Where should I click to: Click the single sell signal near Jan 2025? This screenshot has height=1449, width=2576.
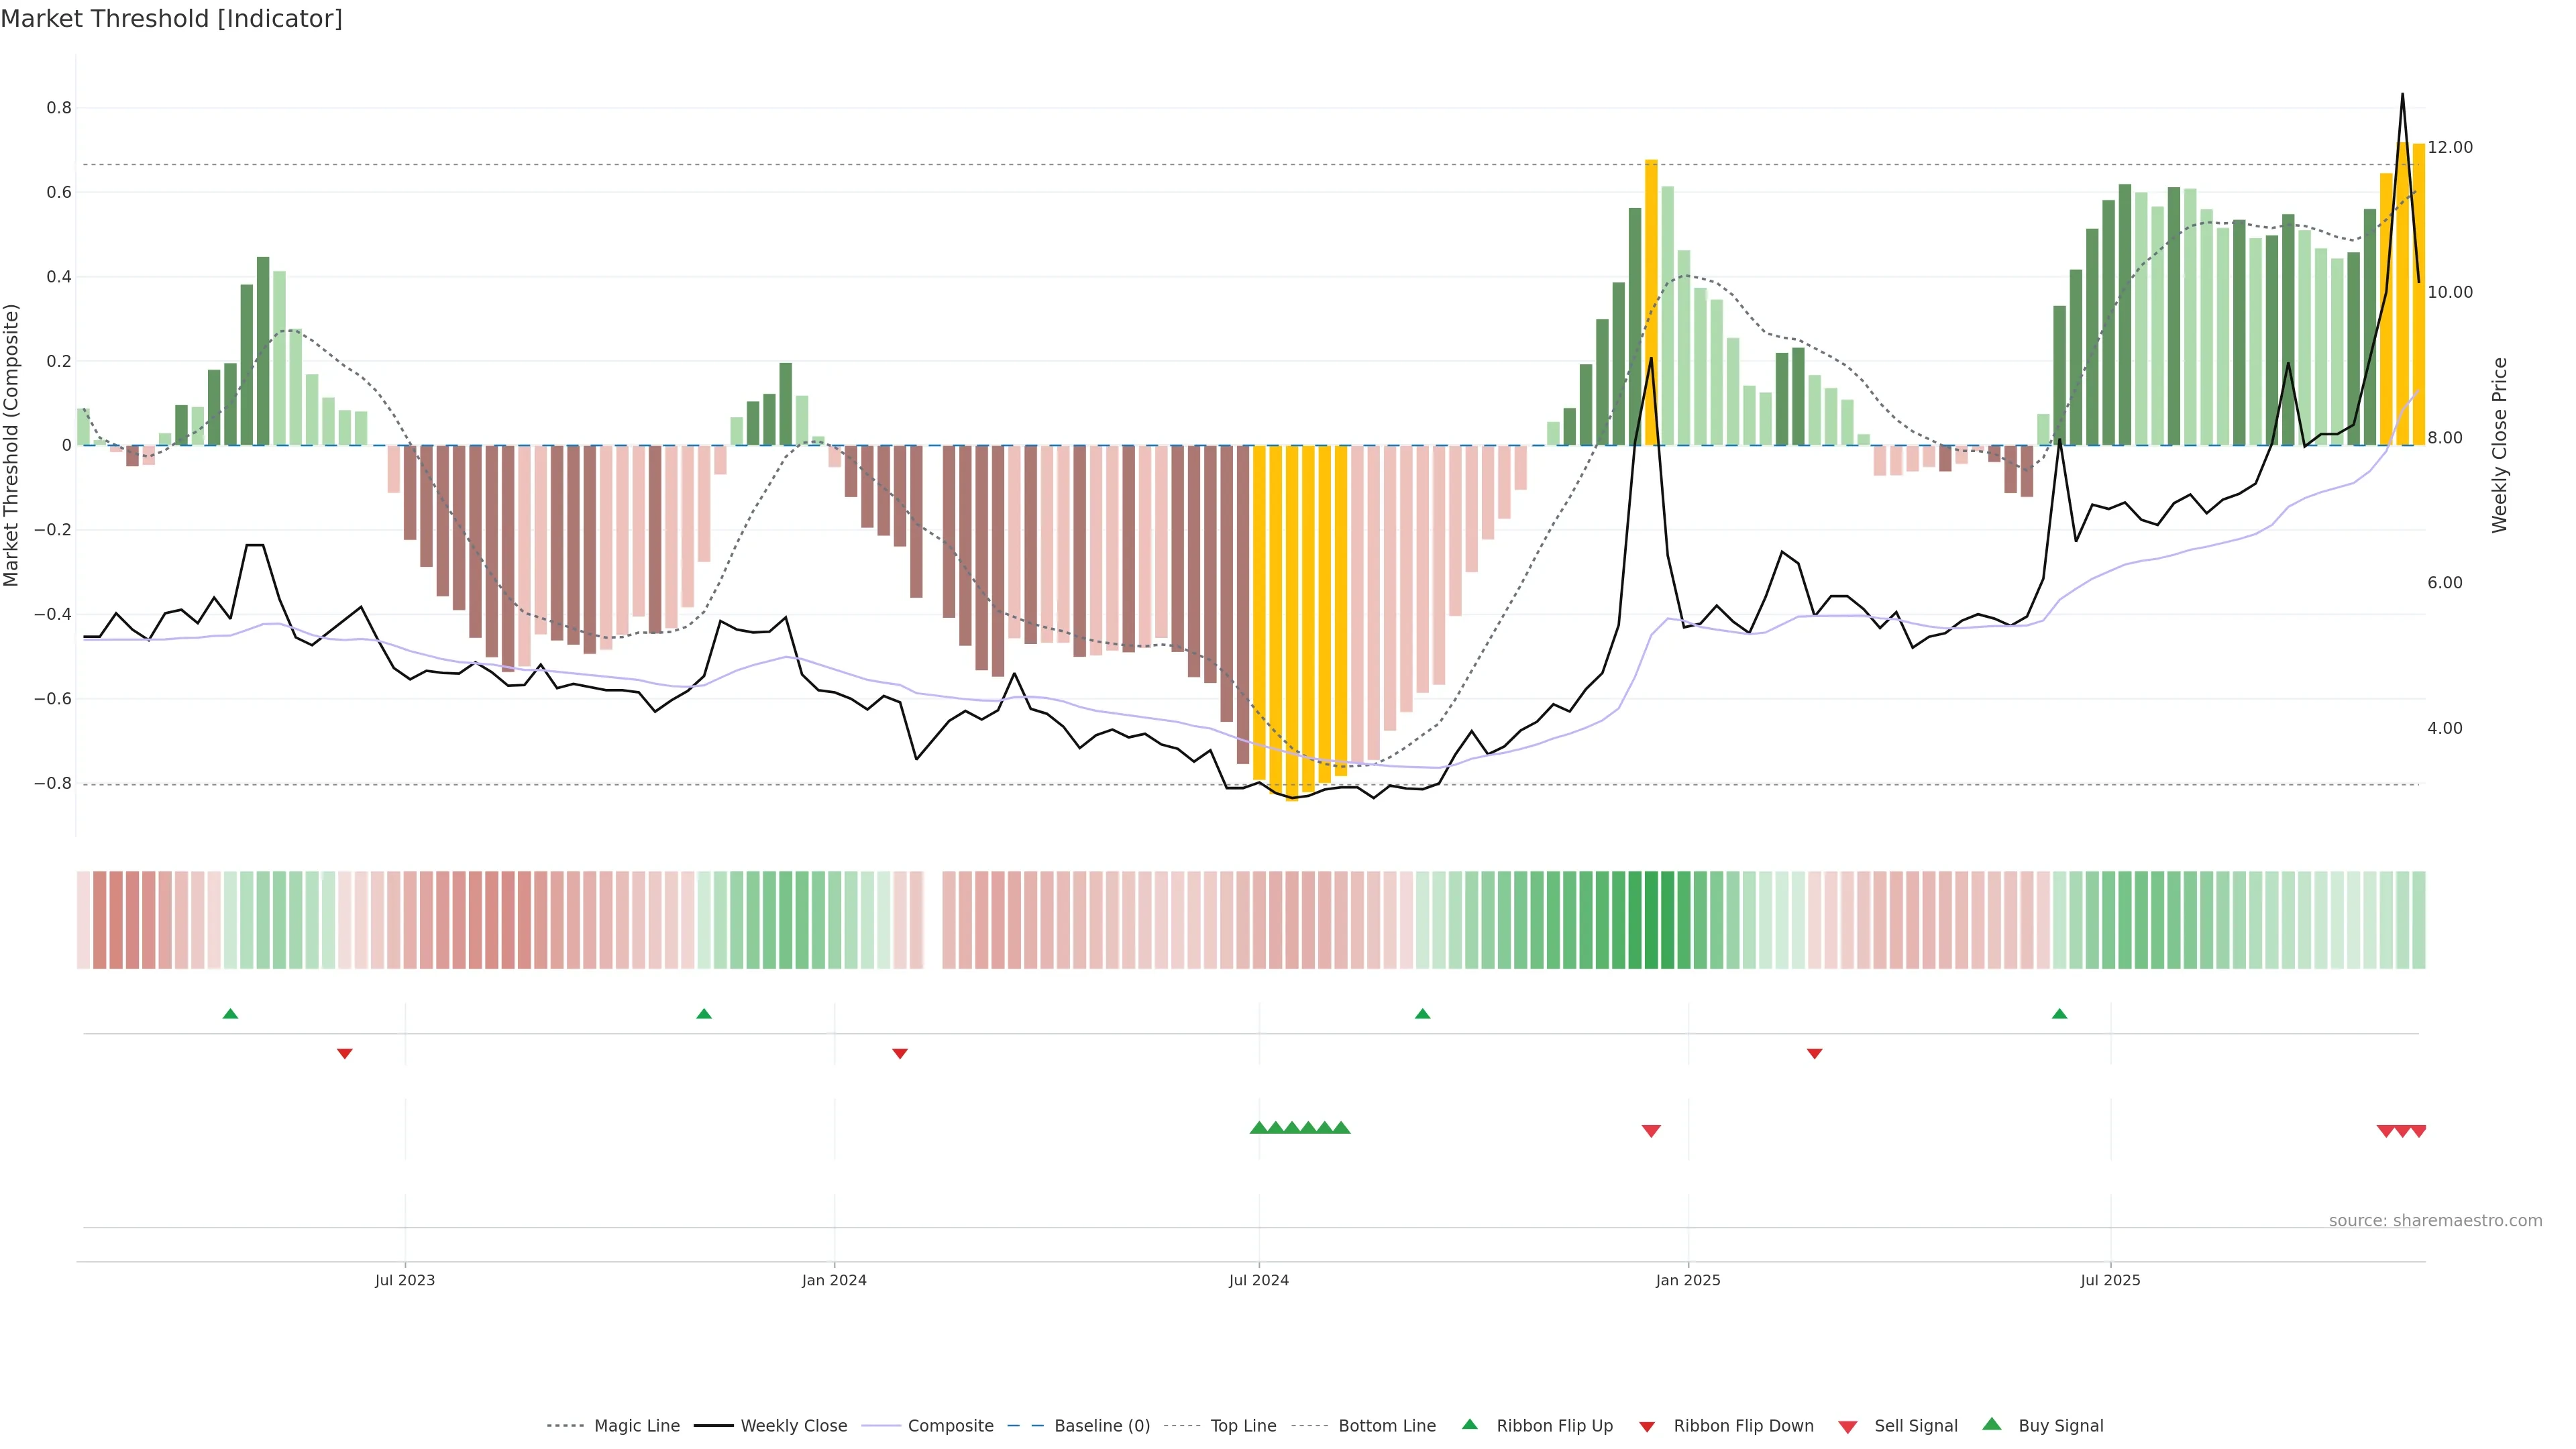click(x=1651, y=1131)
